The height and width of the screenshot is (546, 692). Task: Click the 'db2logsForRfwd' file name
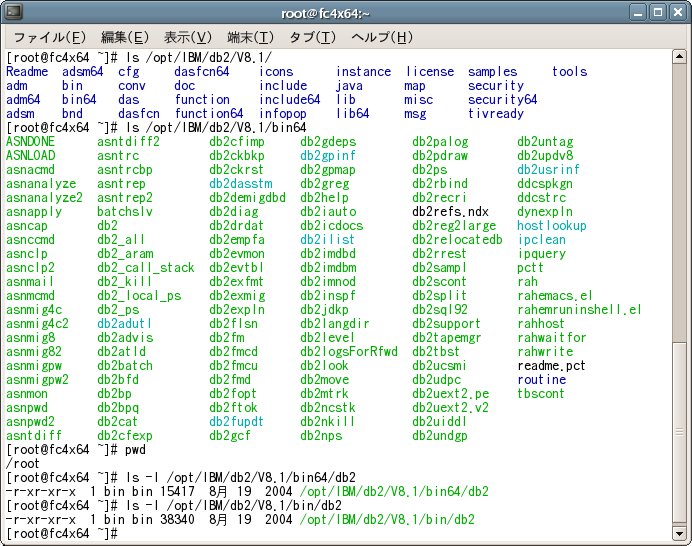(x=349, y=352)
